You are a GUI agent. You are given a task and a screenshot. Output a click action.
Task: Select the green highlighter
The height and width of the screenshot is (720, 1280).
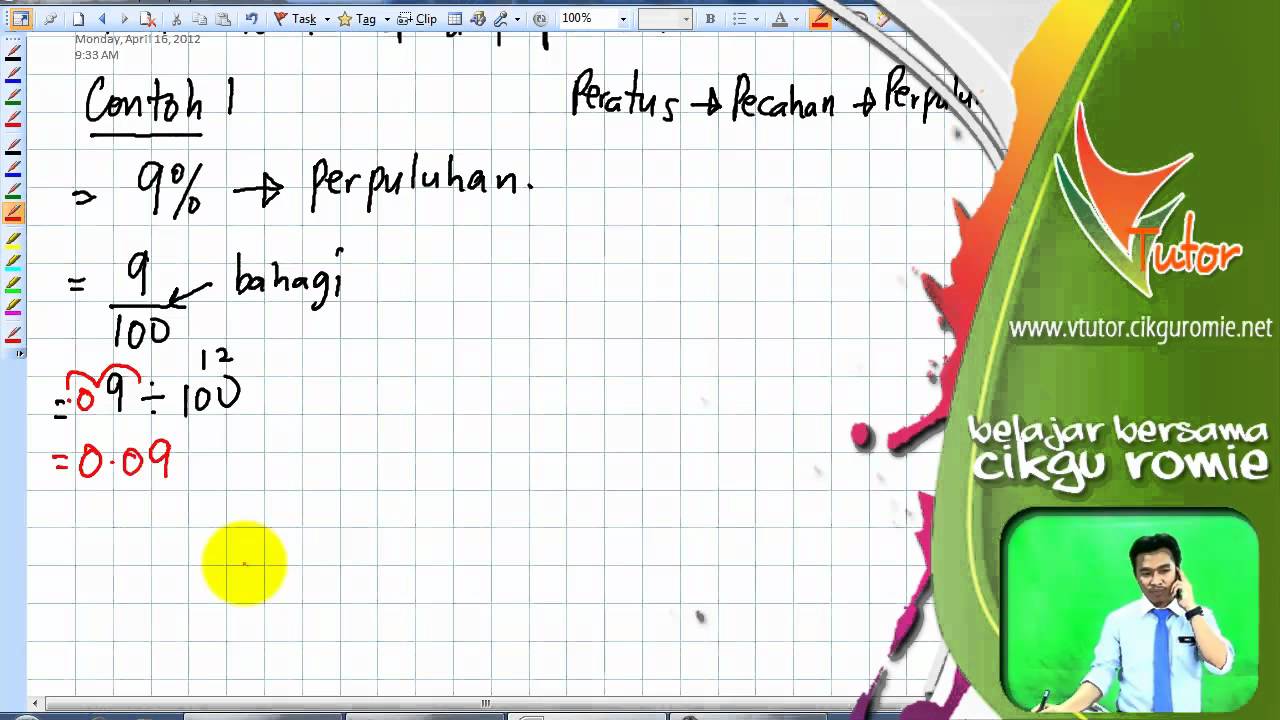[x=13, y=283]
